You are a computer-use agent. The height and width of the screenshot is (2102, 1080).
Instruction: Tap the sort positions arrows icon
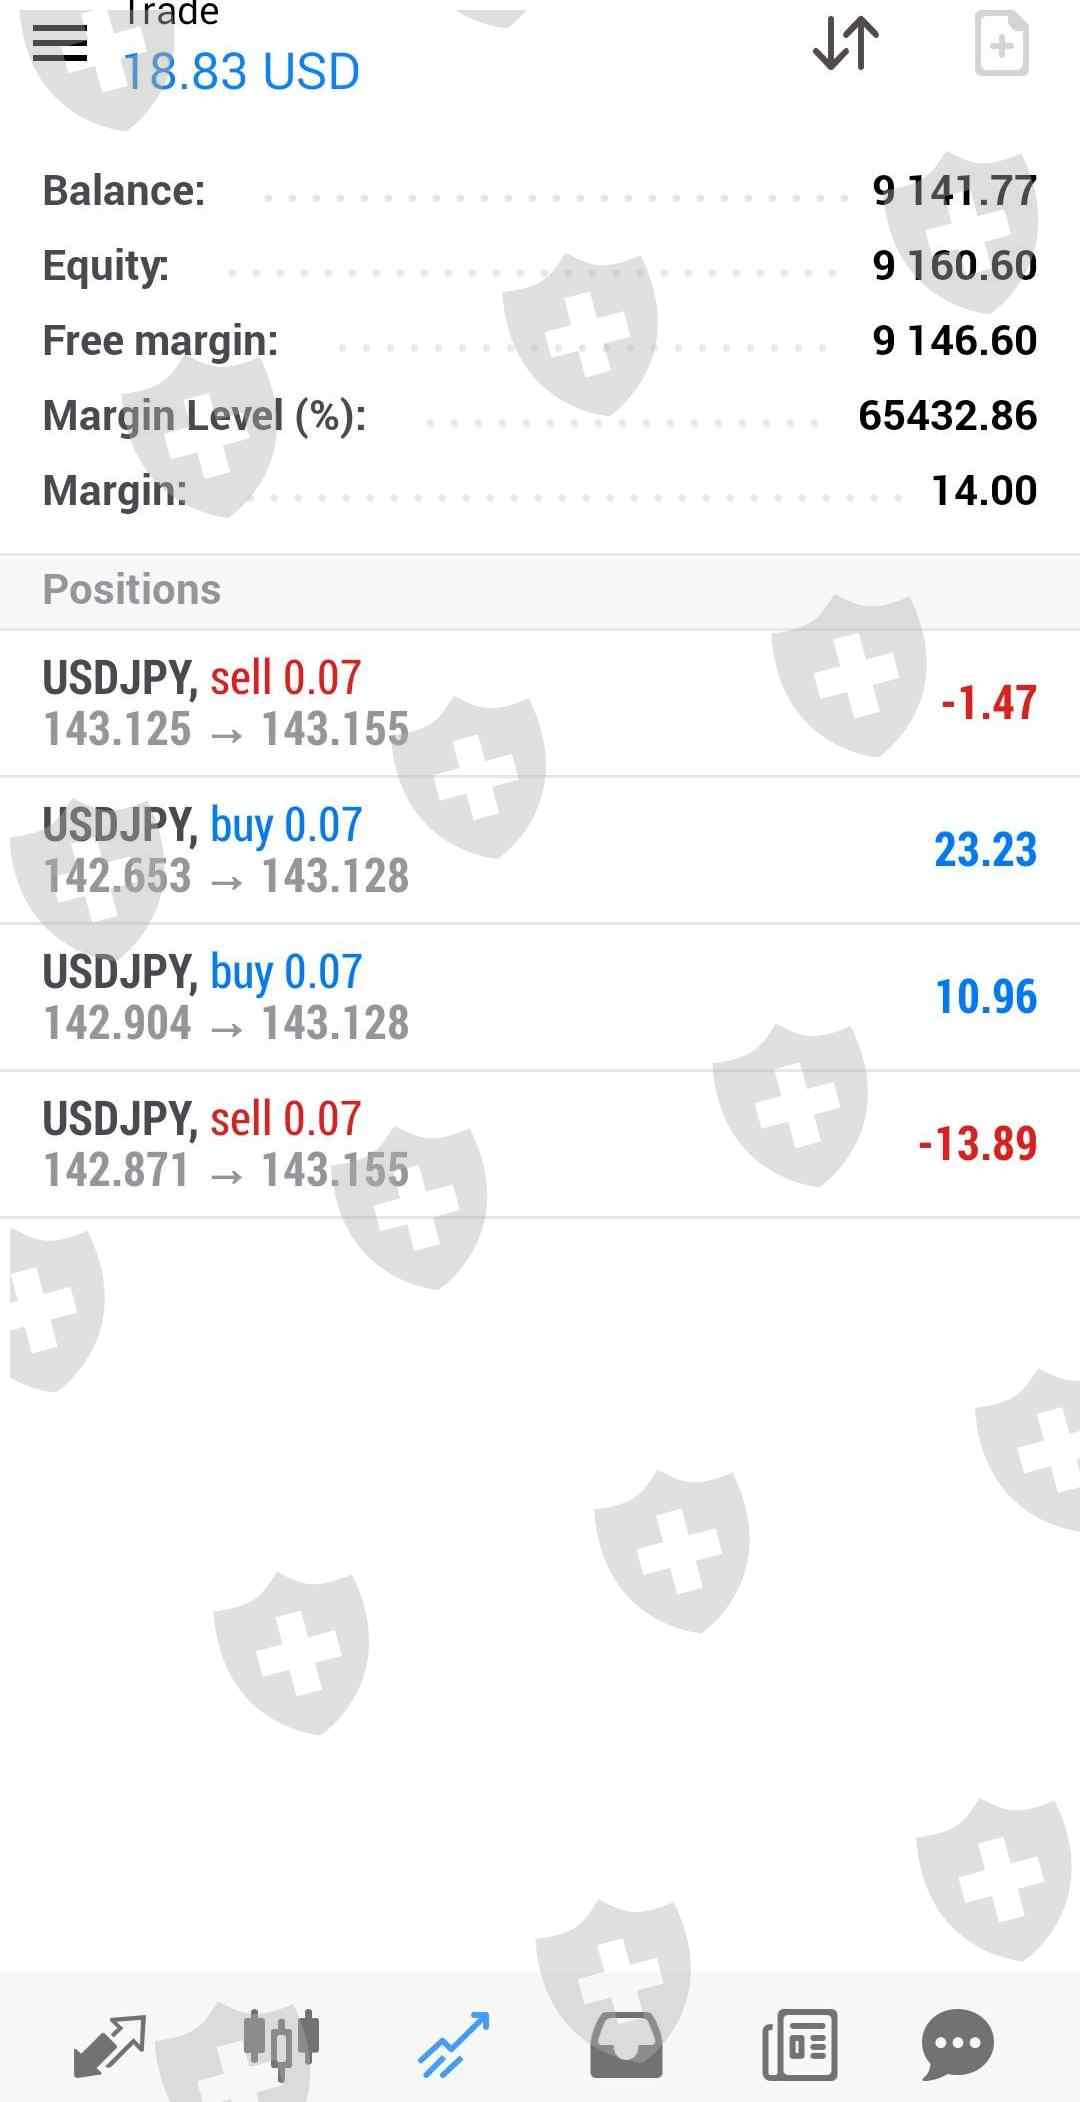tap(846, 44)
